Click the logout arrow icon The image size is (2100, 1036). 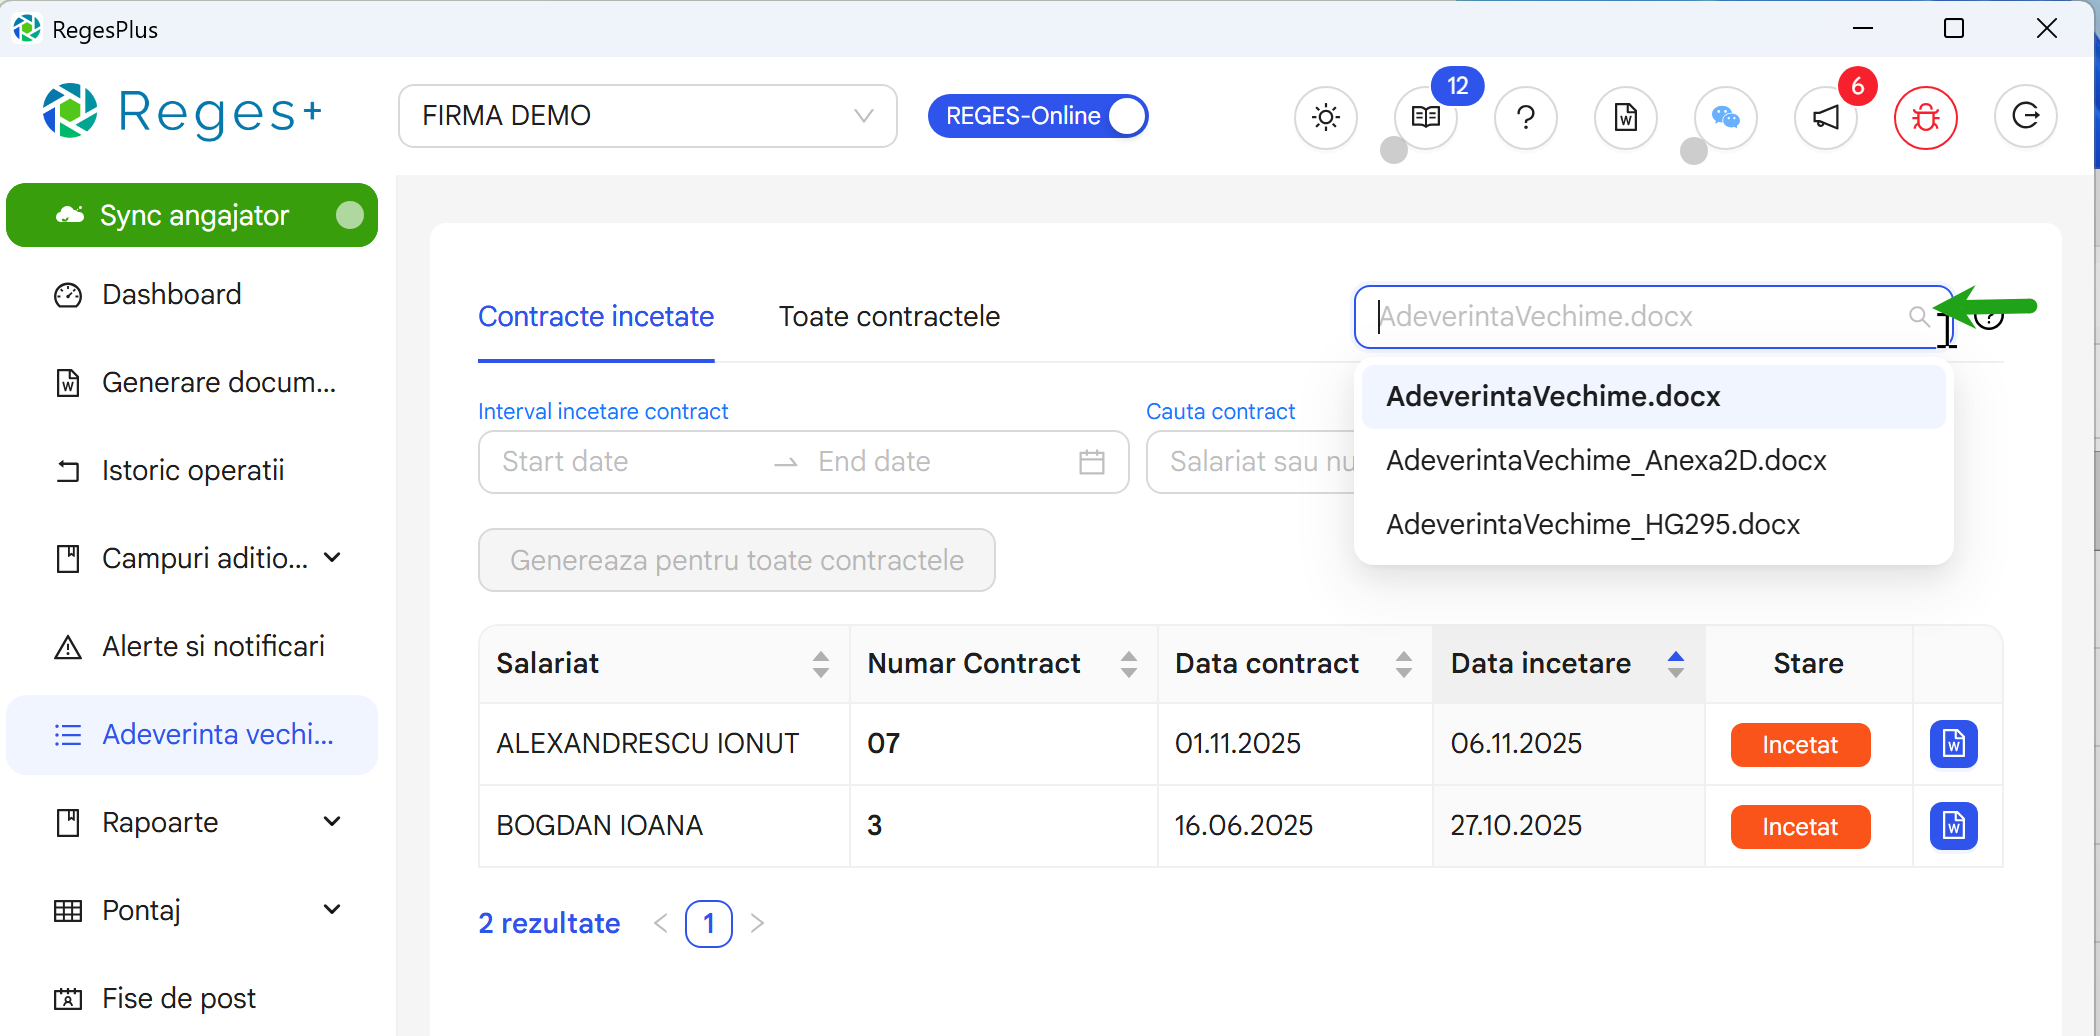pyautogui.click(x=2025, y=117)
